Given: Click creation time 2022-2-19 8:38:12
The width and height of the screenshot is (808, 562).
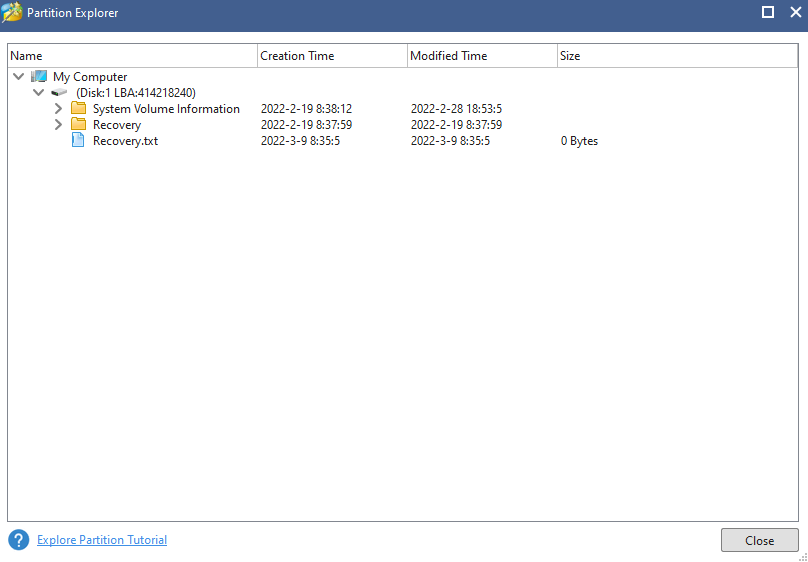Looking at the screenshot, I should pyautogui.click(x=307, y=109).
